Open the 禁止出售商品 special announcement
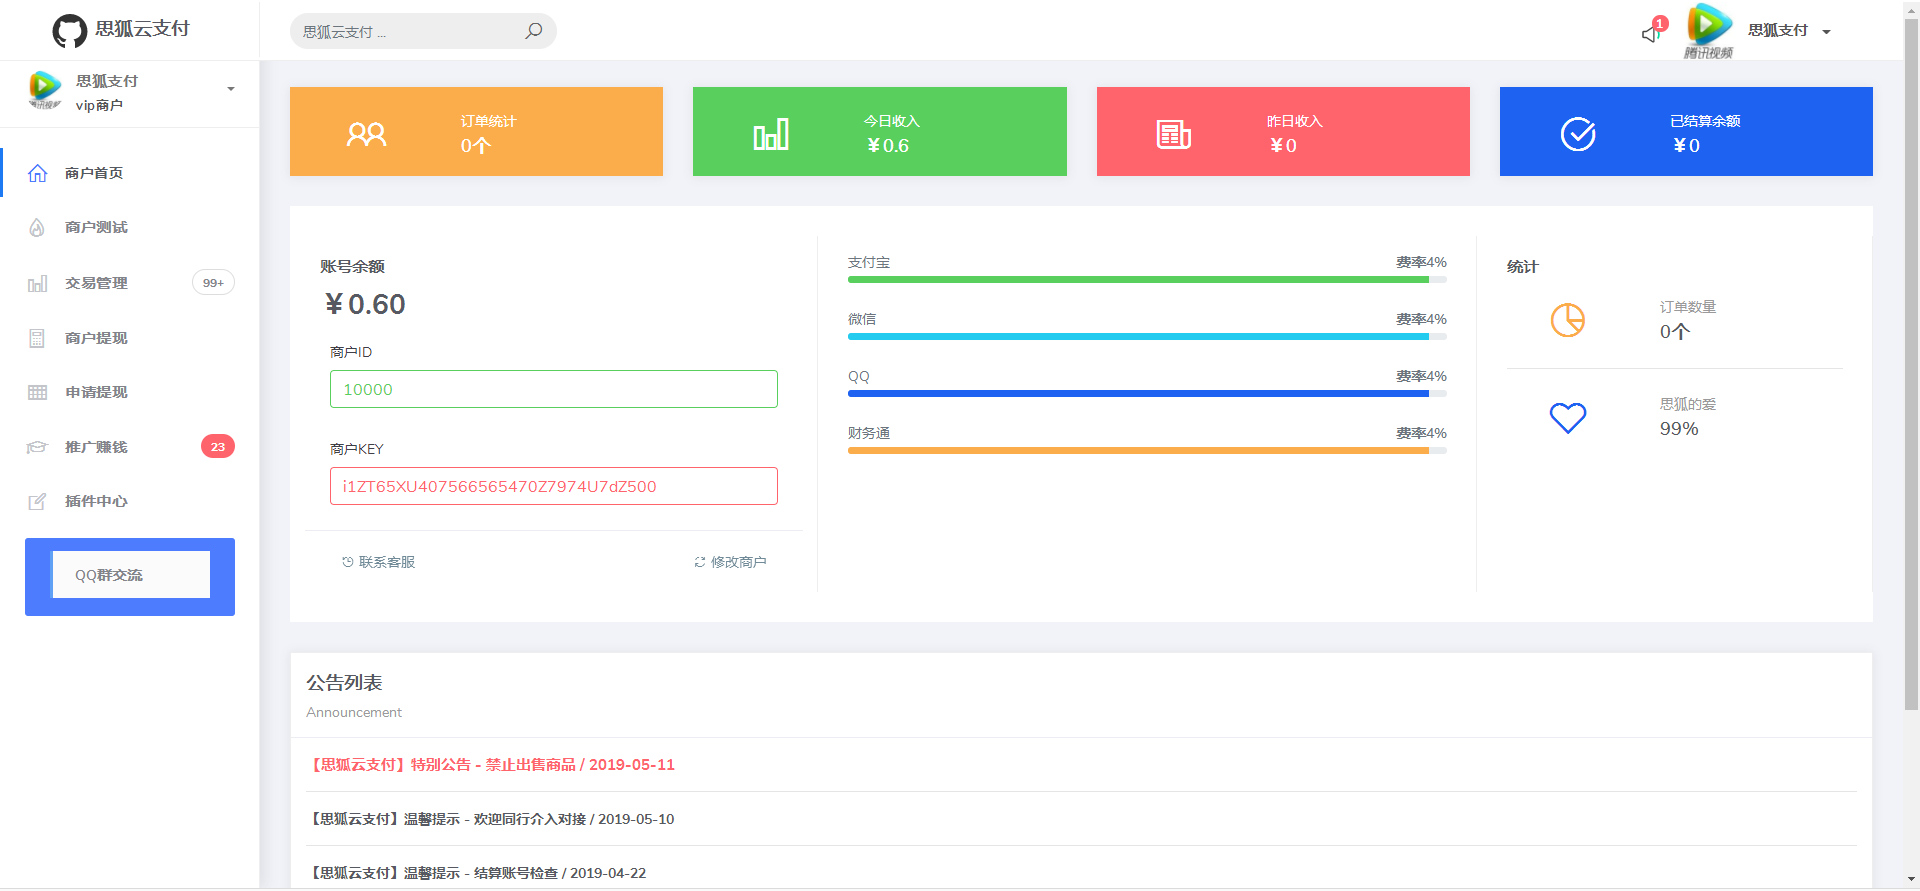 (x=493, y=765)
